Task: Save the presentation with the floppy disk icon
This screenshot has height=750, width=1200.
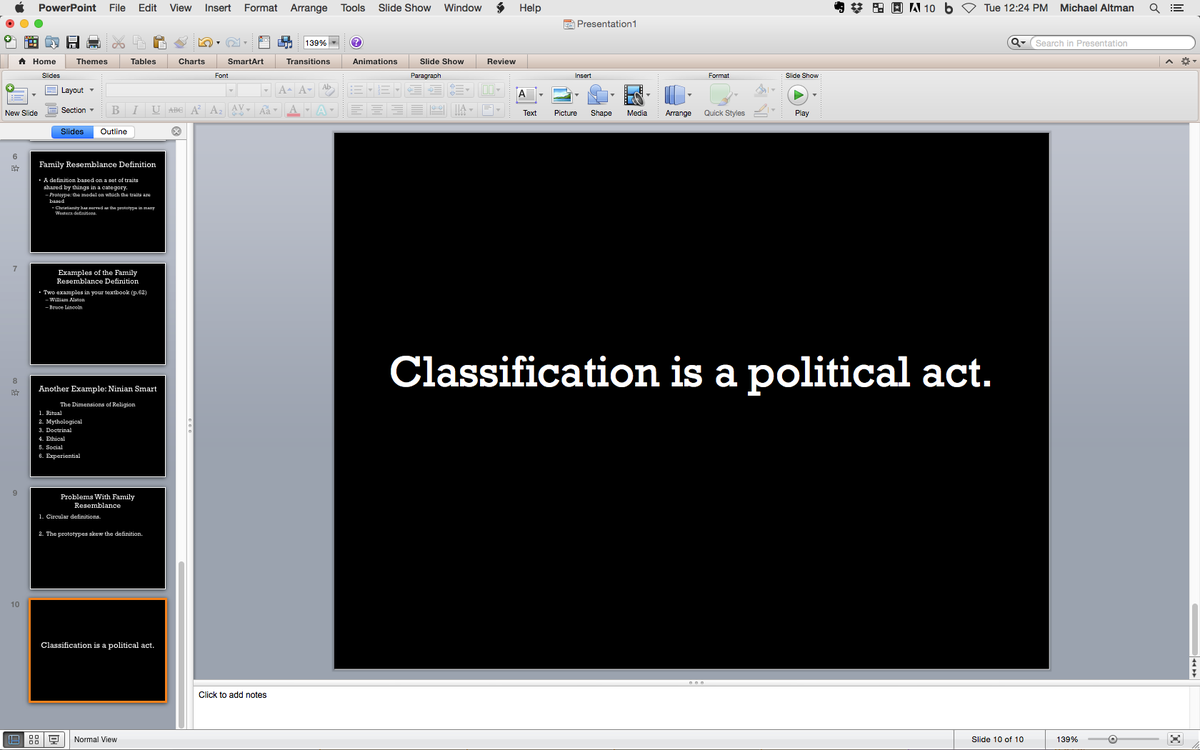Action: click(x=73, y=42)
